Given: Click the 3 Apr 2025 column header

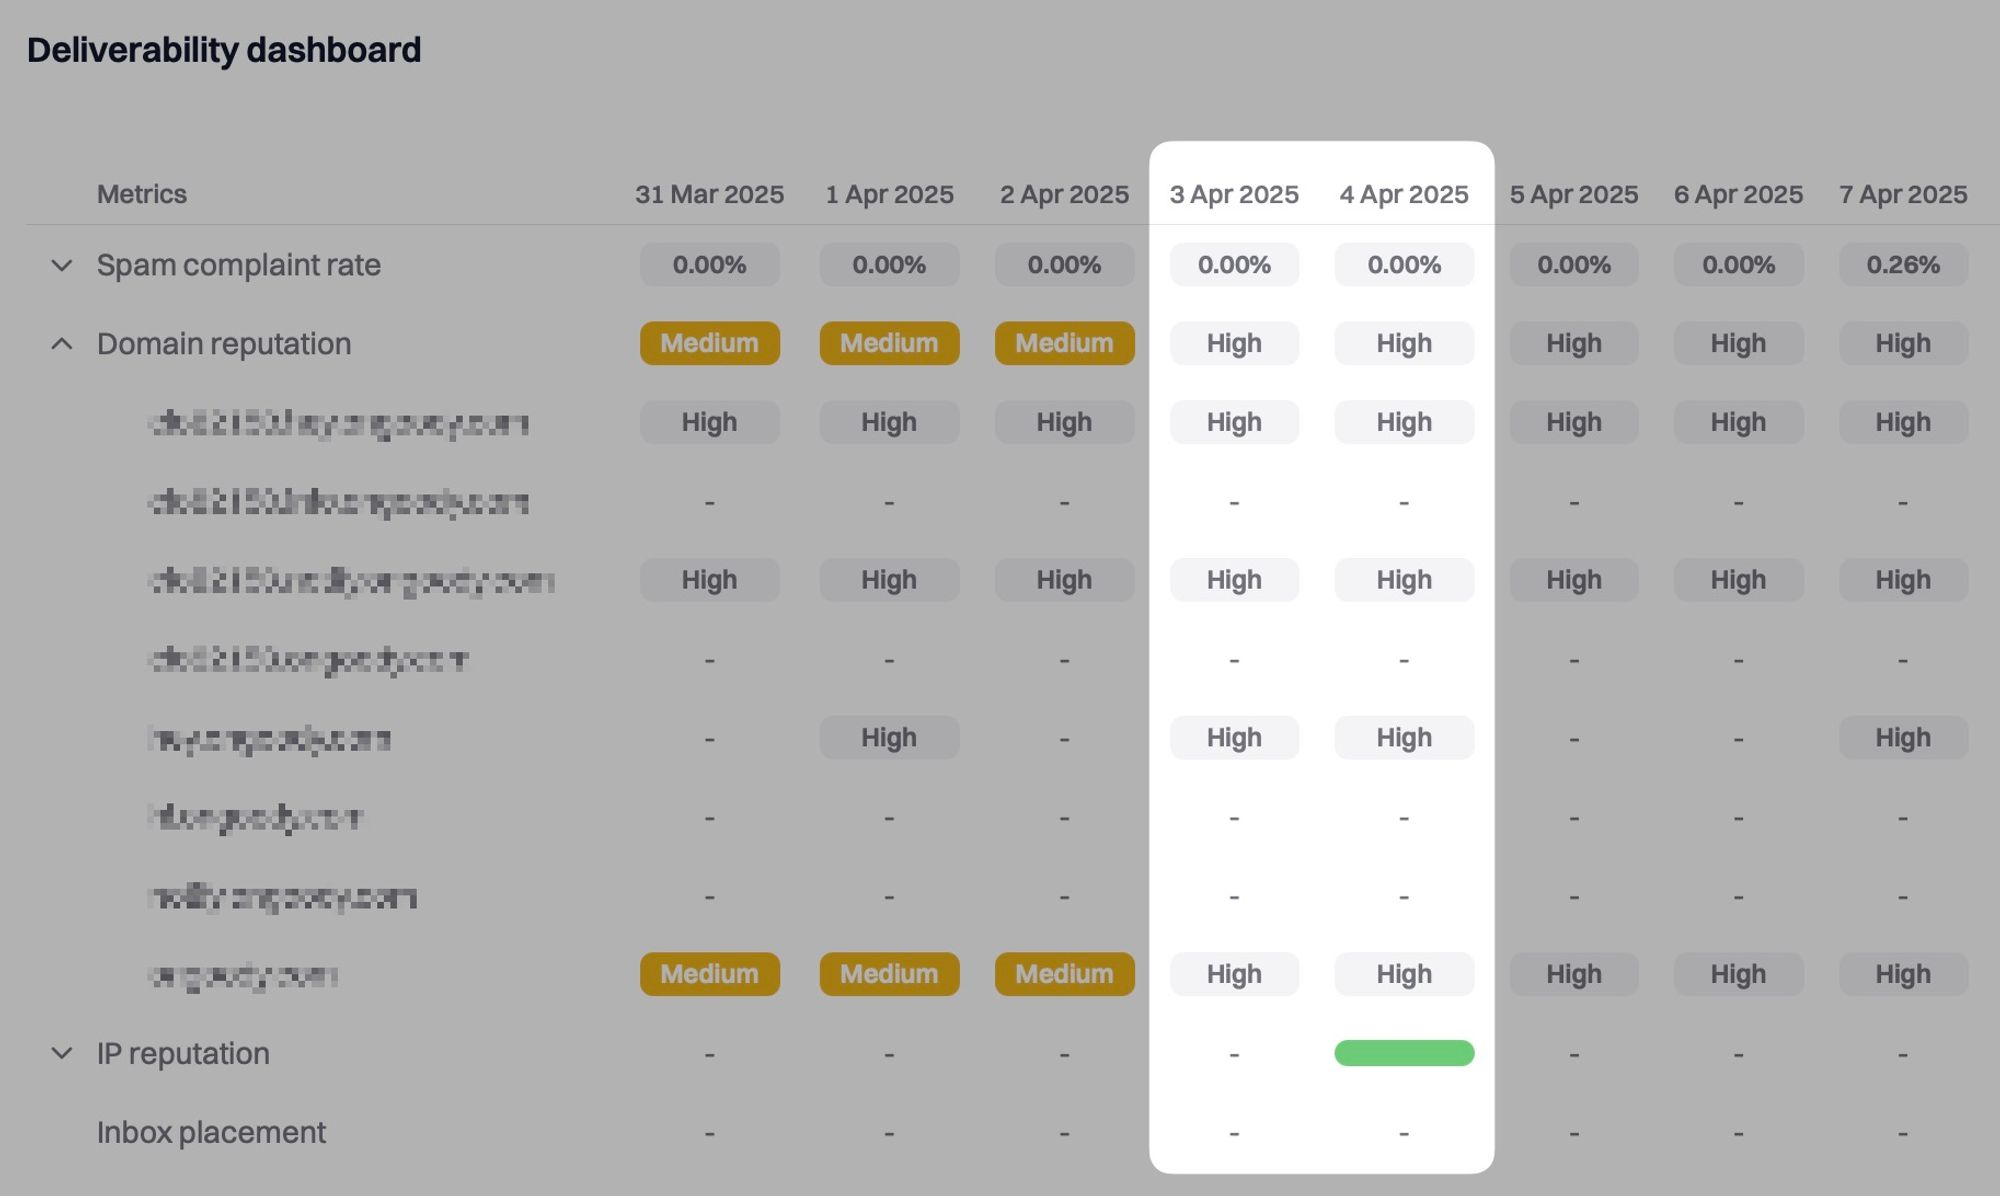Looking at the screenshot, I should click(1233, 194).
